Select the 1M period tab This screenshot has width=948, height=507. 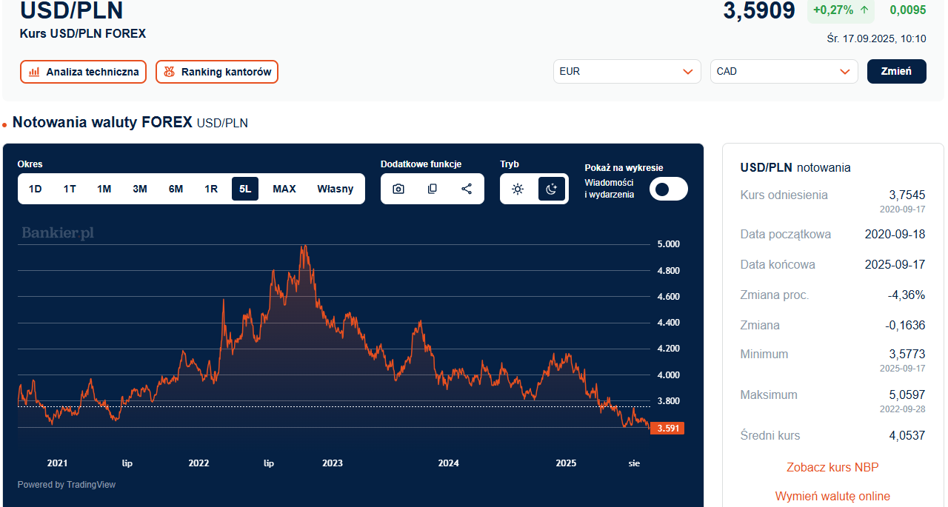(104, 189)
